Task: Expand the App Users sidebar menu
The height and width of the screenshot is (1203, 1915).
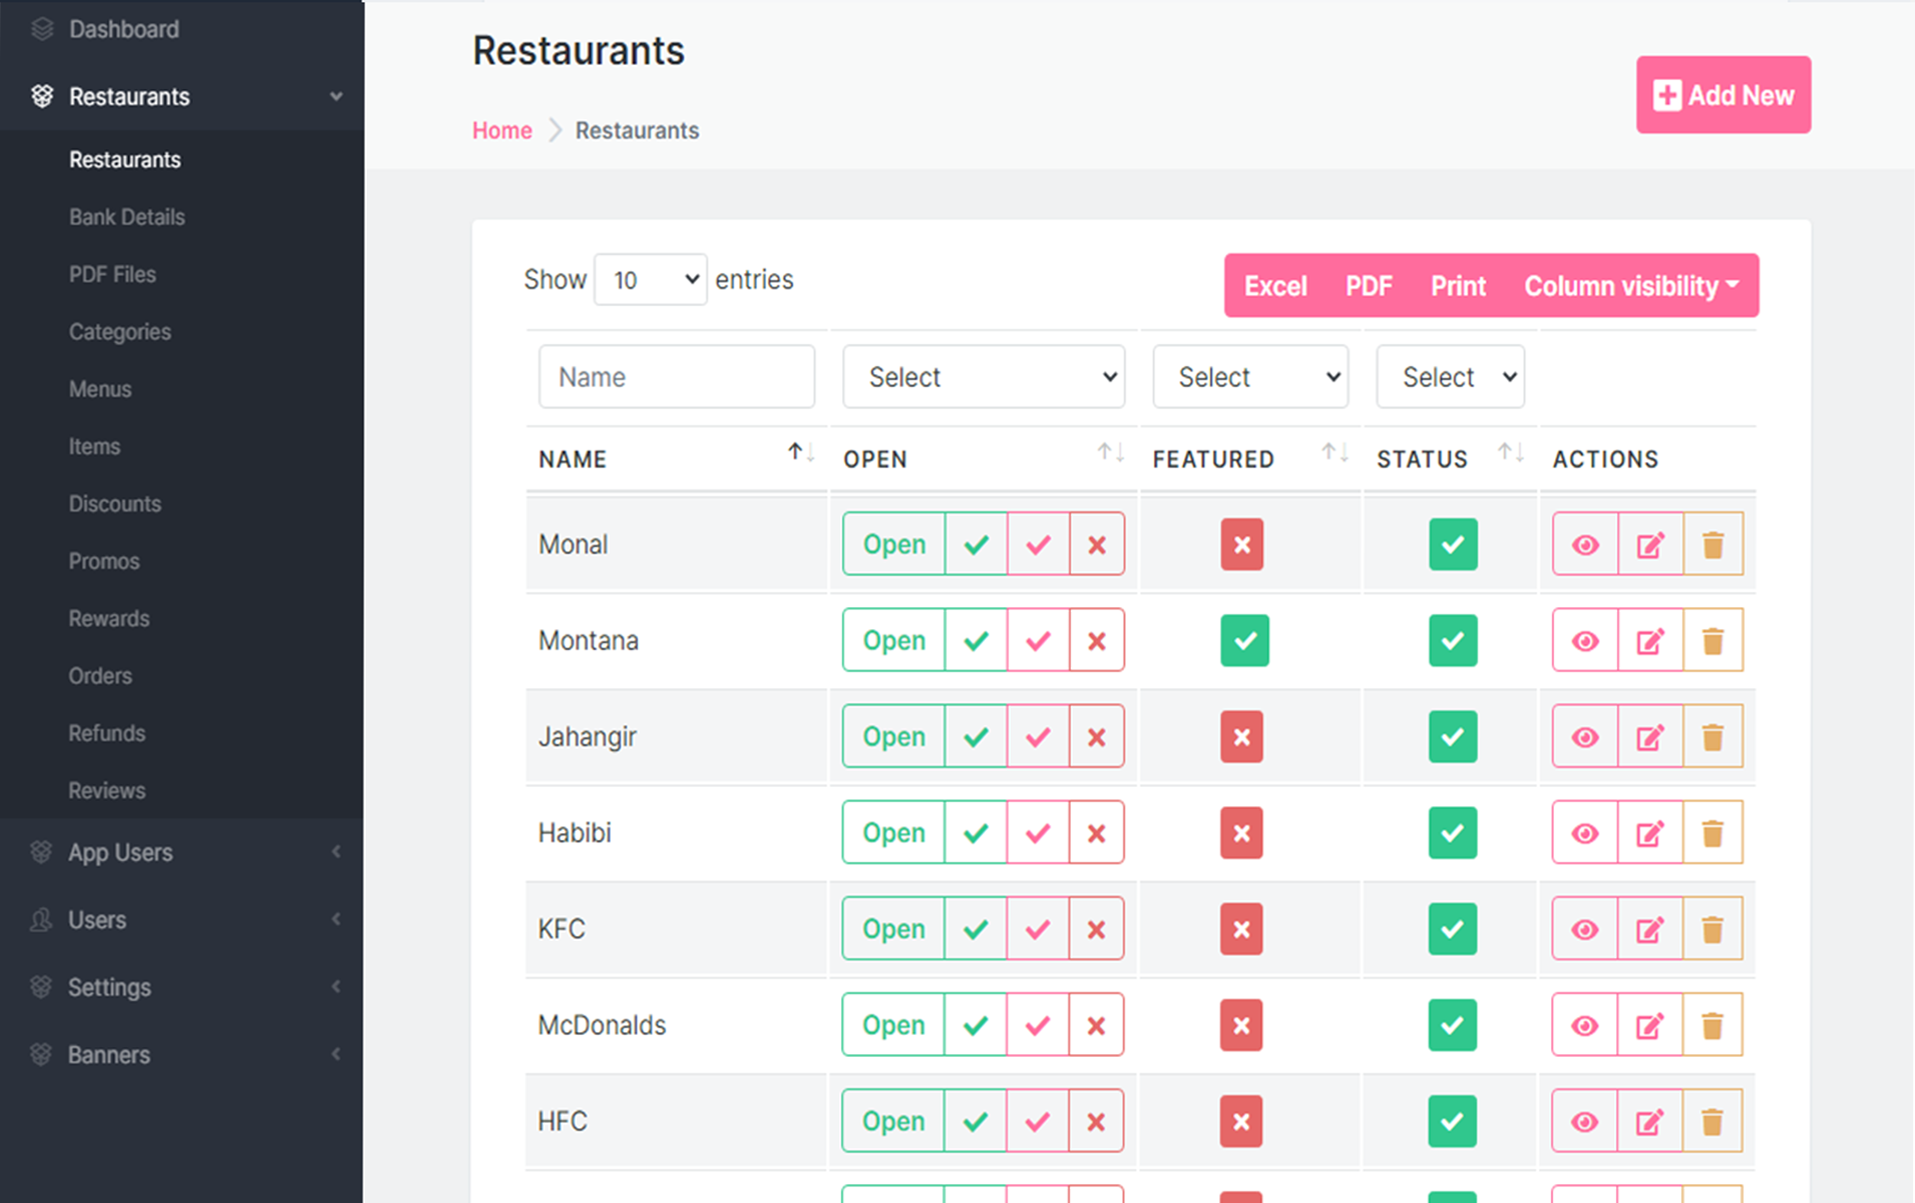Action: [182, 852]
